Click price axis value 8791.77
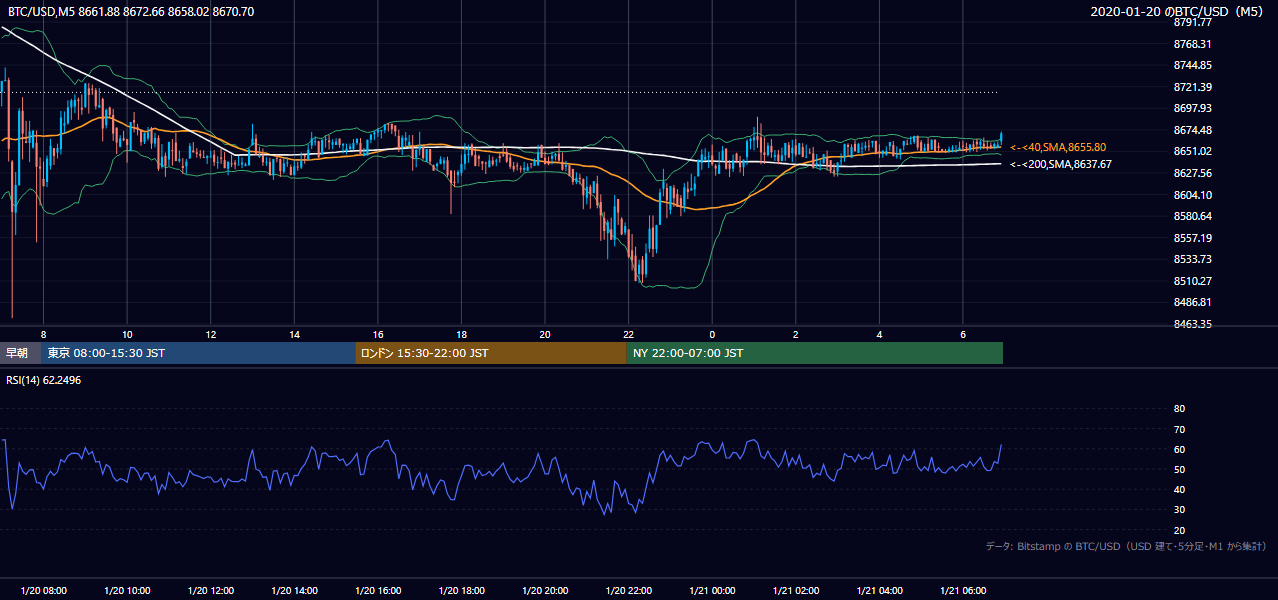This screenshot has height=600, width=1278. point(1192,22)
